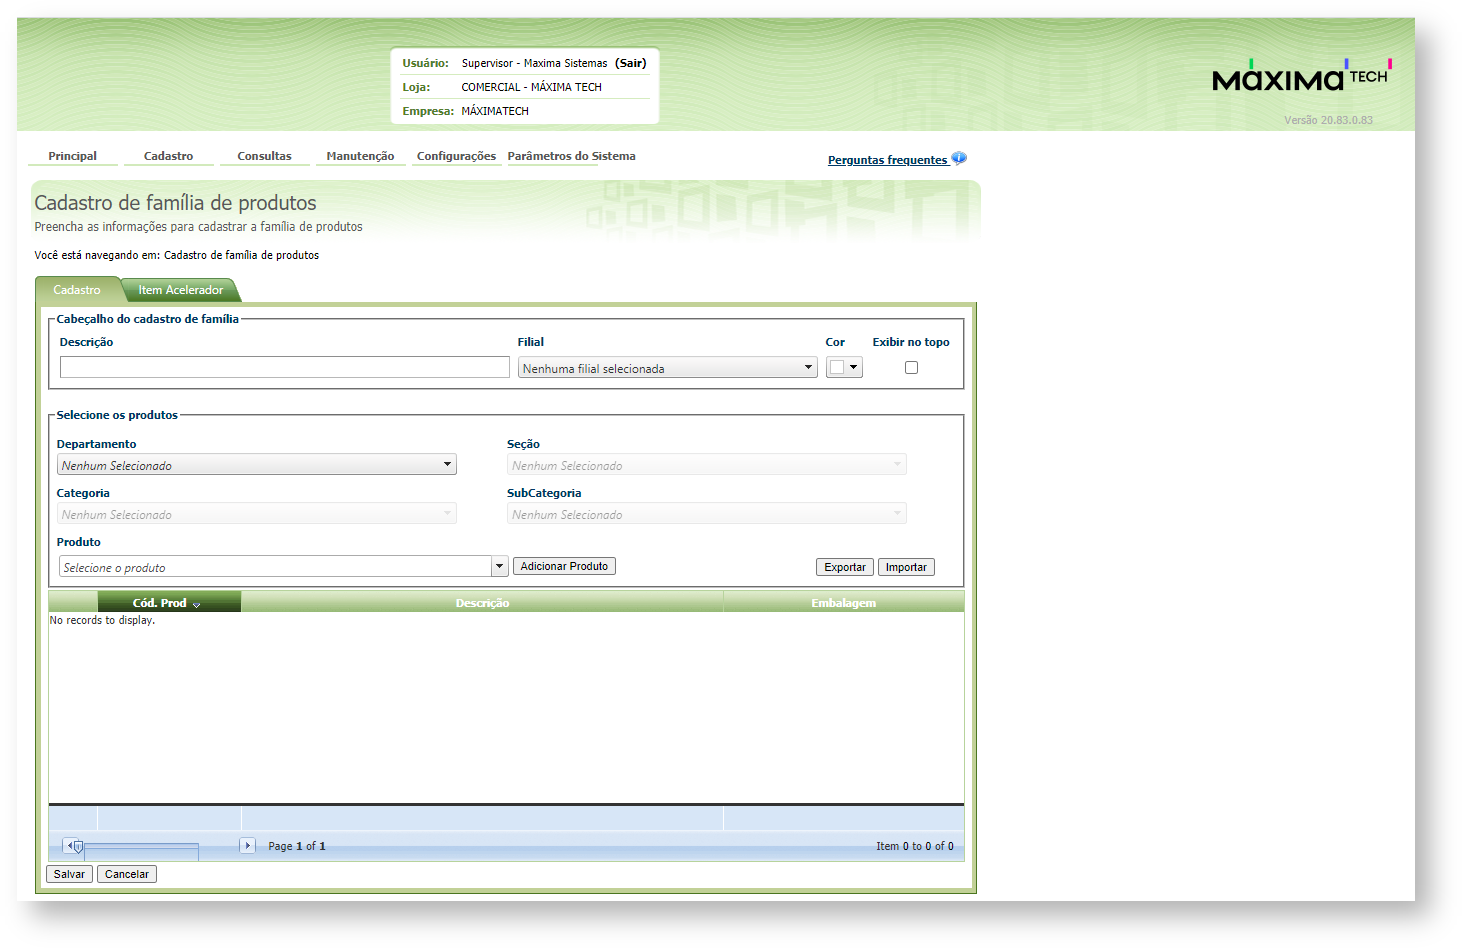Click the pager slider handle

tap(78, 847)
